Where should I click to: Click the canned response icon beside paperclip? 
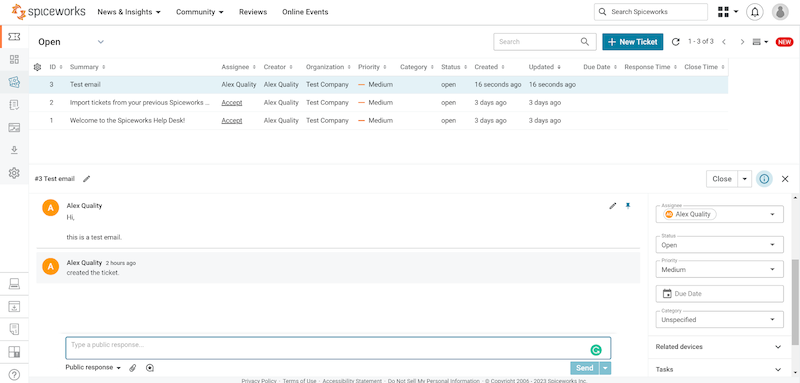pyautogui.click(x=149, y=368)
